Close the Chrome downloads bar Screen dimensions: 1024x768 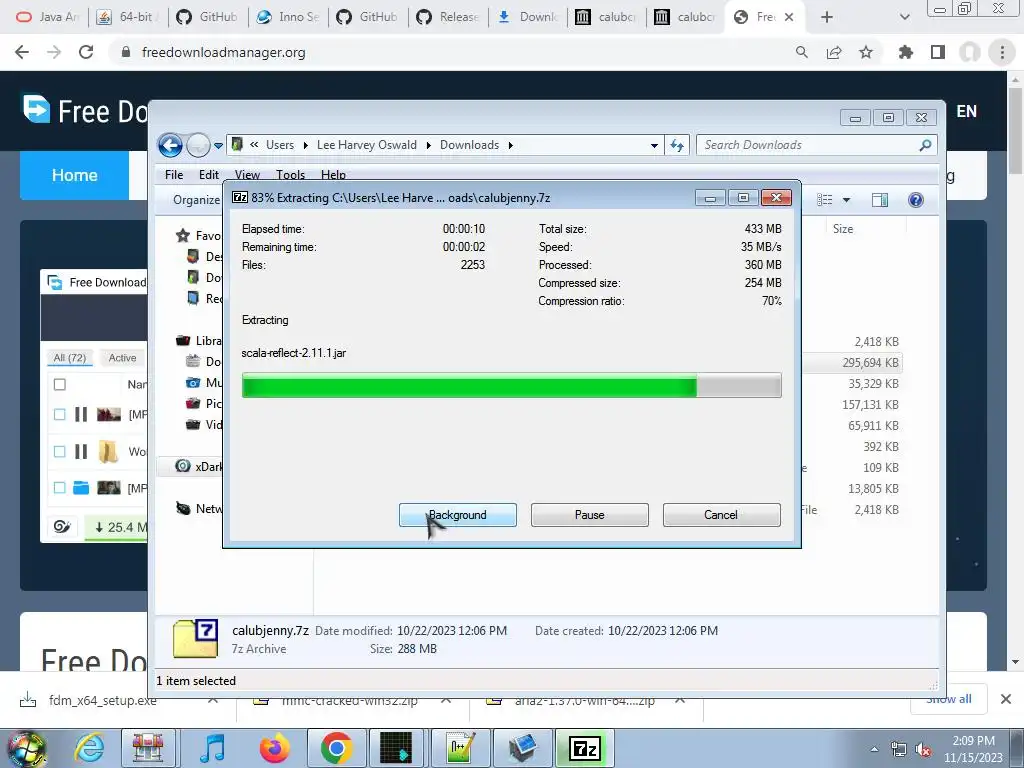(x=1006, y=699)
